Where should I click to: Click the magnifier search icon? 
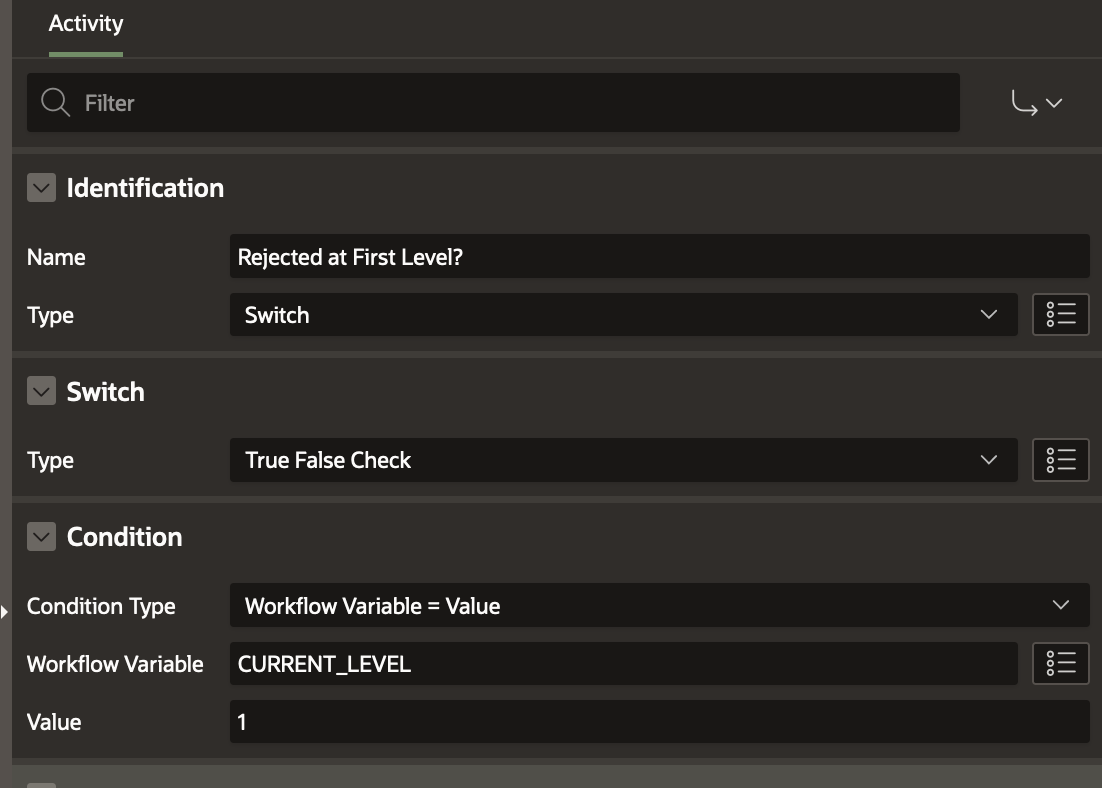(x=56, y=103)
